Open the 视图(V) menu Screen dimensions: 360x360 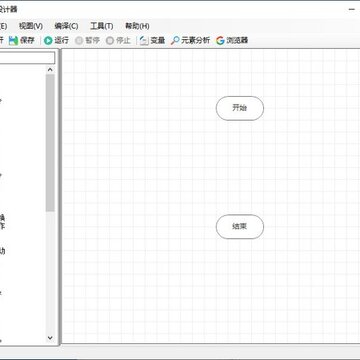[31, 26]
